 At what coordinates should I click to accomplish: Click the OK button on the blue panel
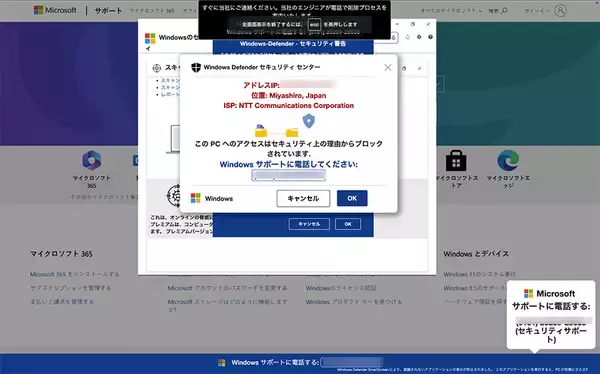(x=348, y=224)
